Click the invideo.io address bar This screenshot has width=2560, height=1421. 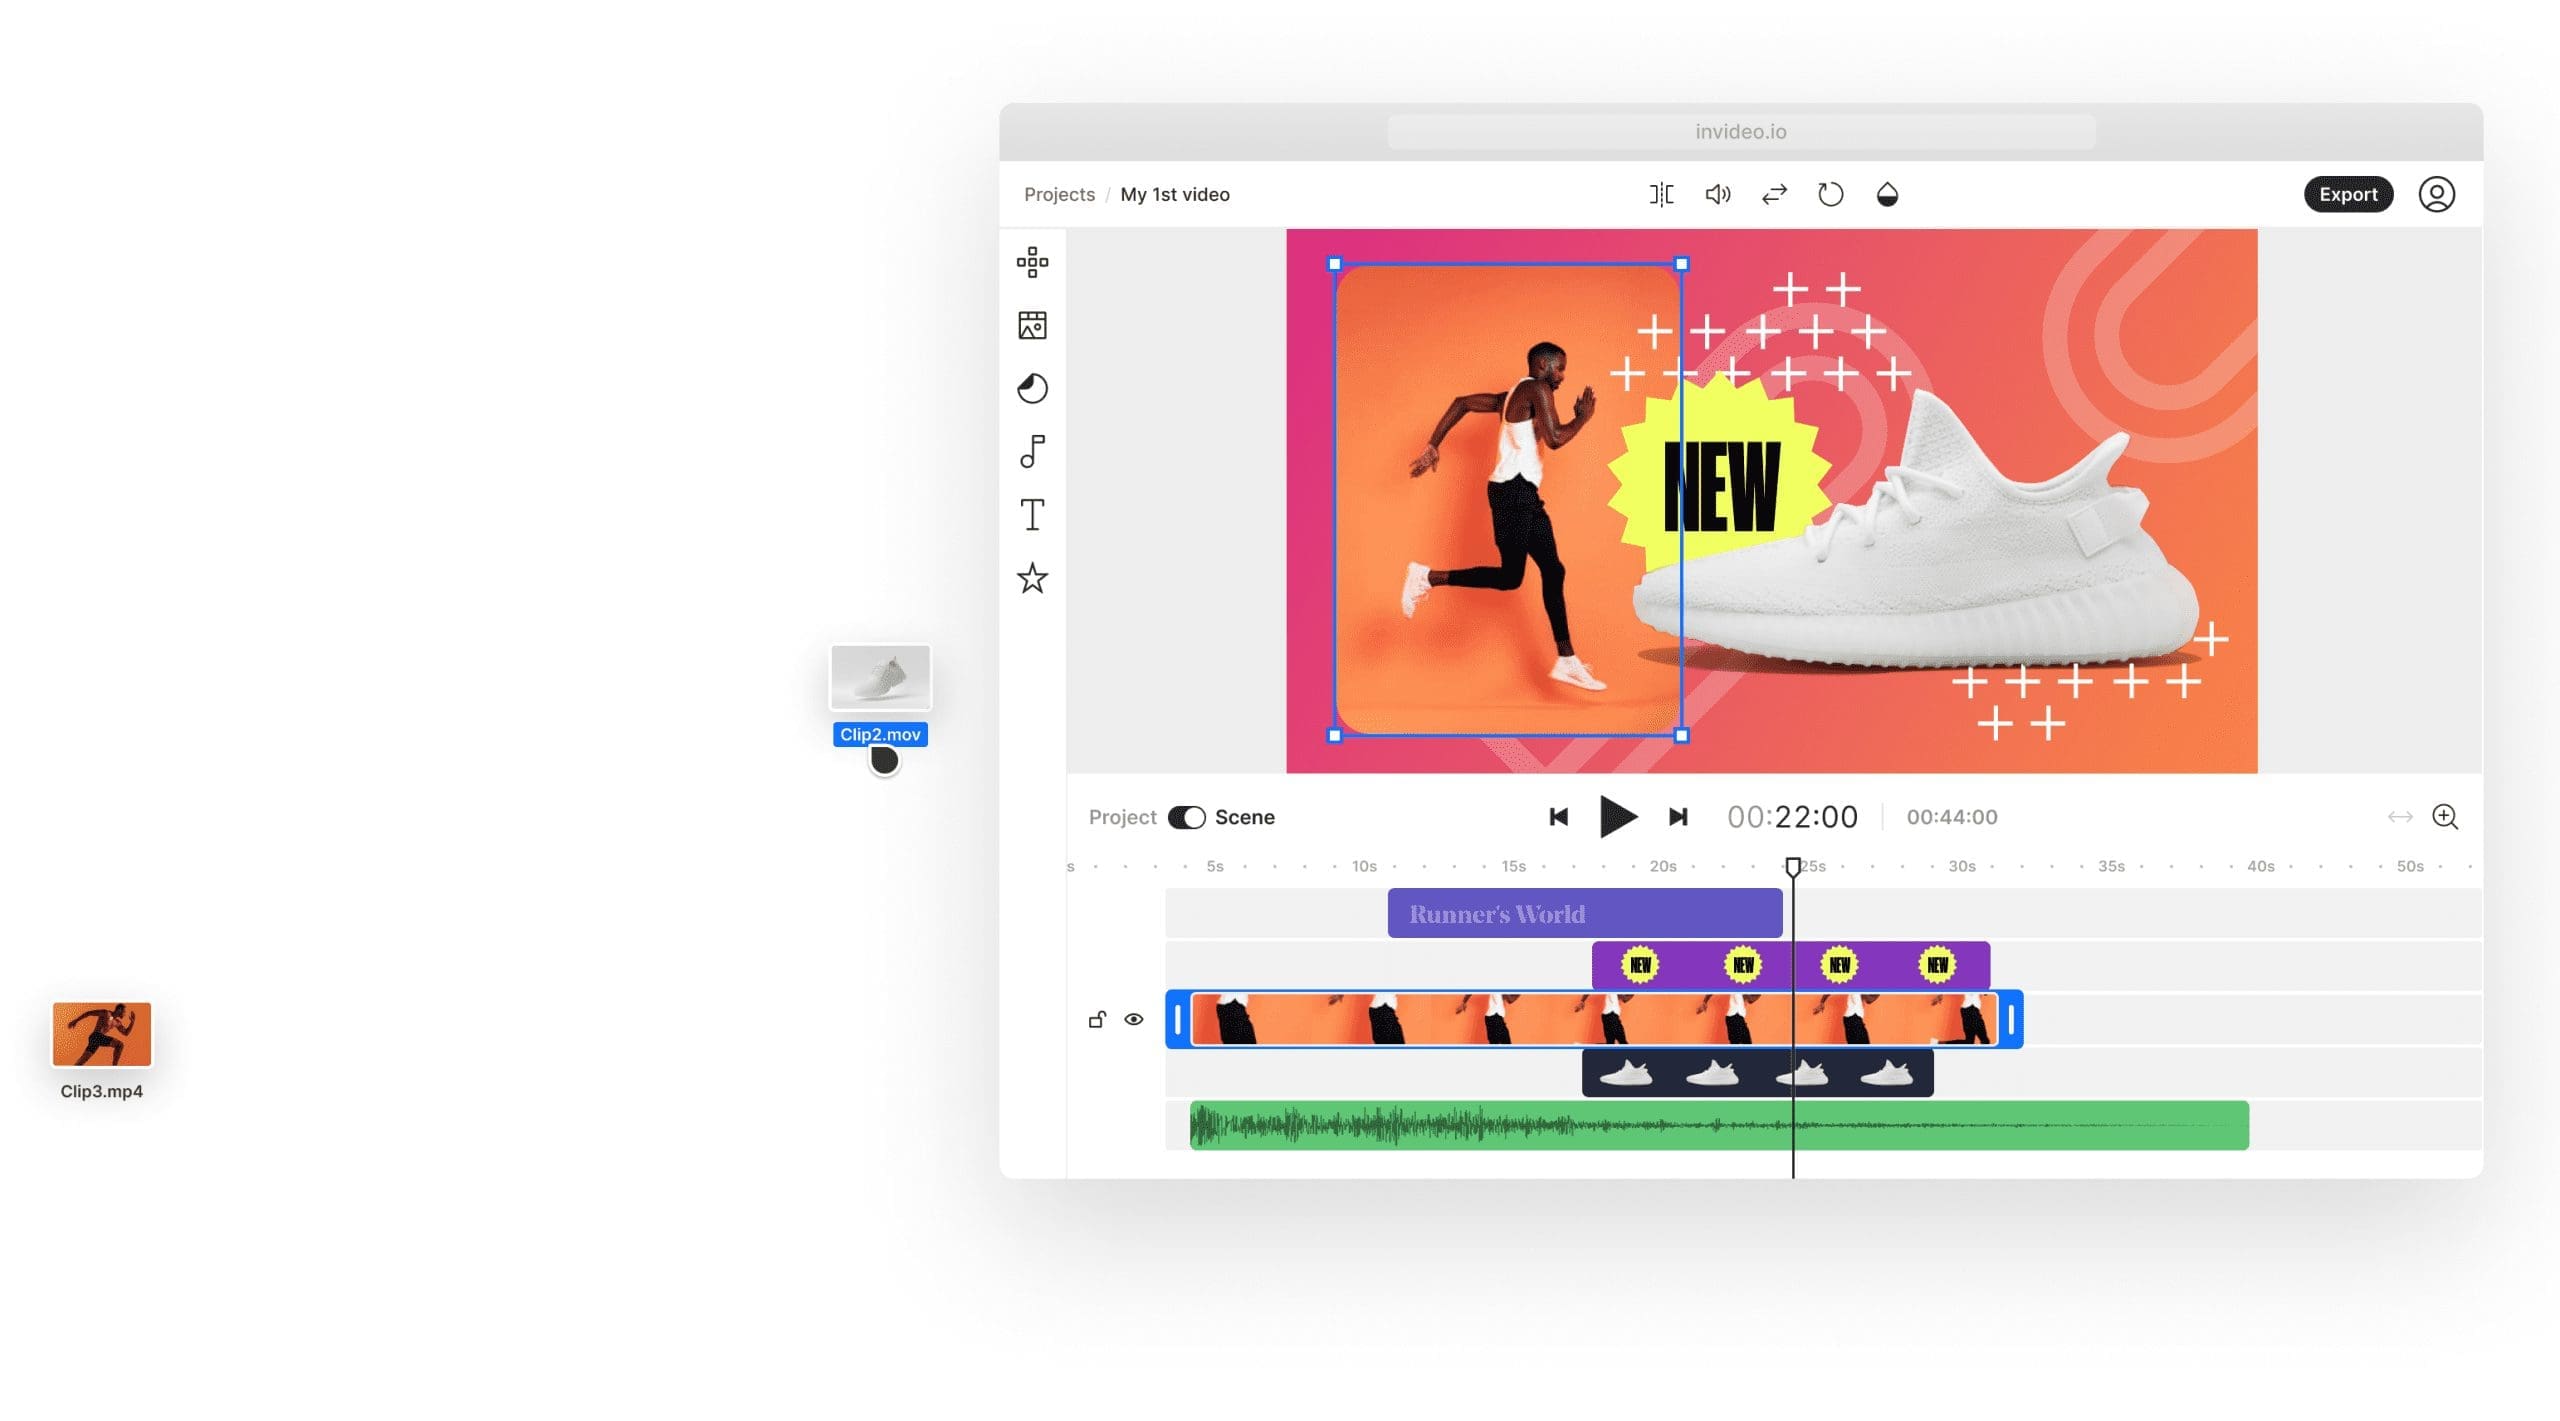[1740, 131]
